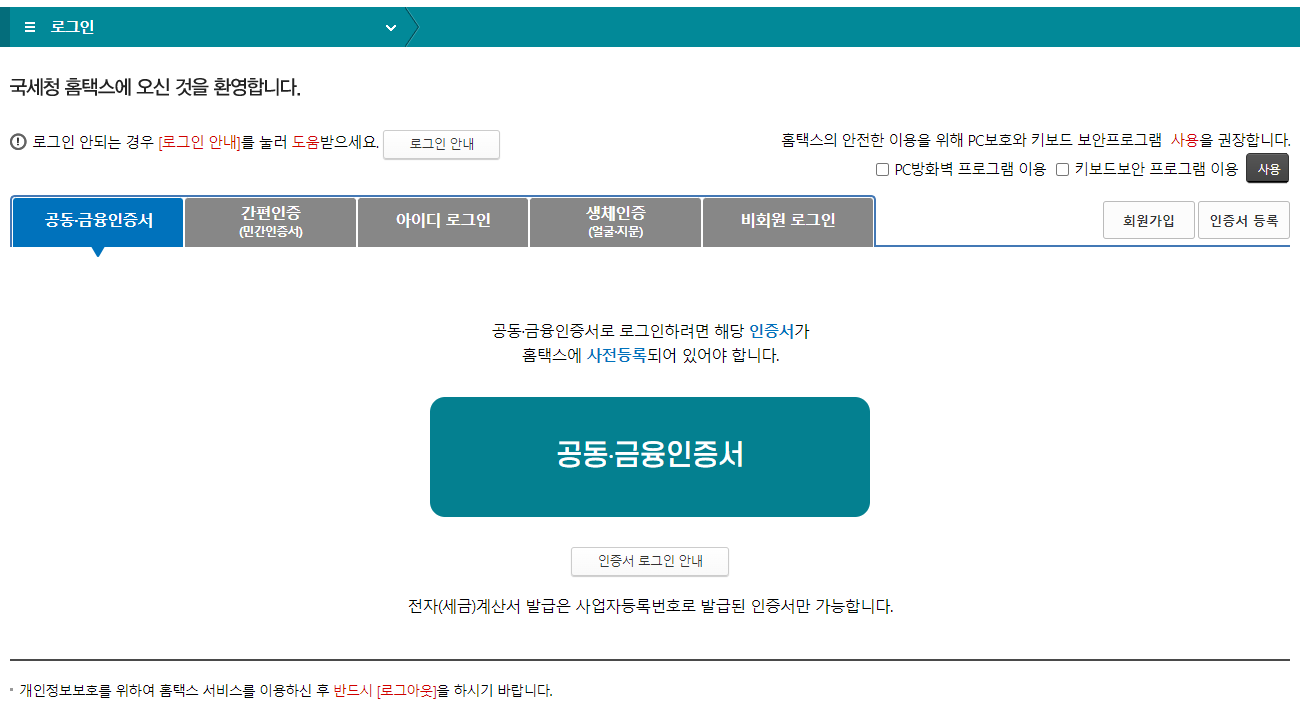
Task: Enable PC방화벽 프로그램 이용 checkbox
Action: point(882,169)
